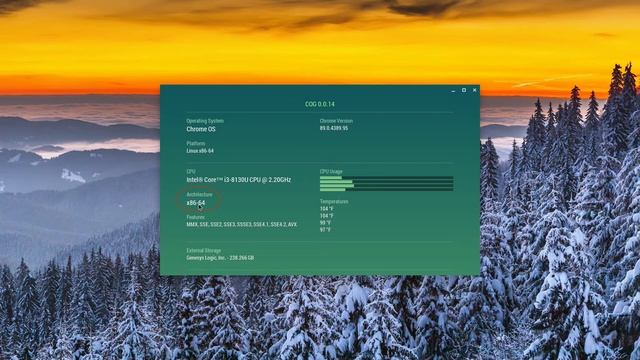Select the 'x86-64' architecture value
Image resolution: width=640 pixels, height=360 pixels.
(x=196, y=202)
